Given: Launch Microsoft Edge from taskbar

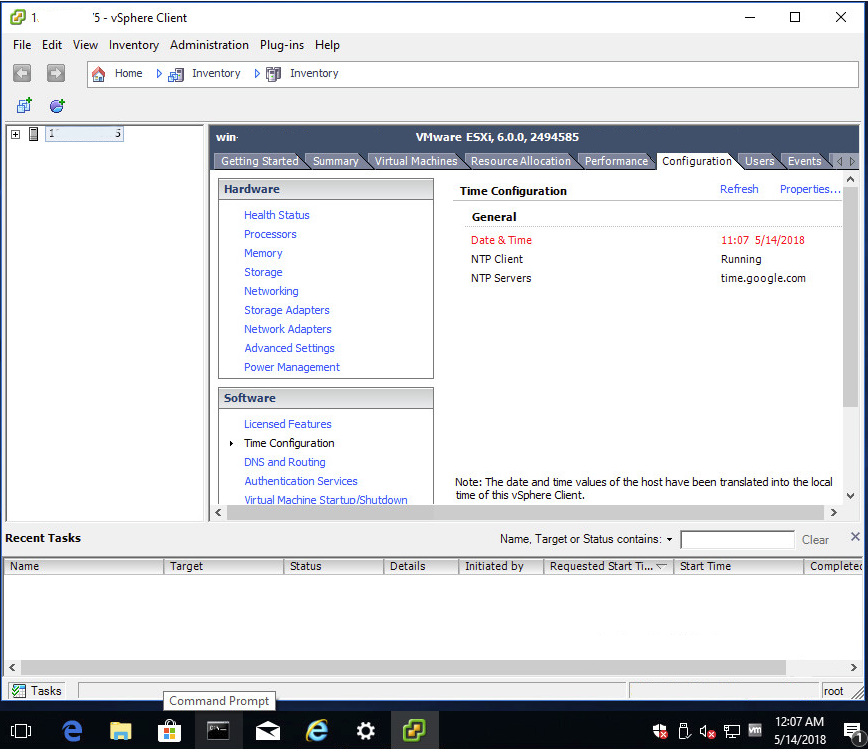Looking at the screenshot, I should (72, 731).
